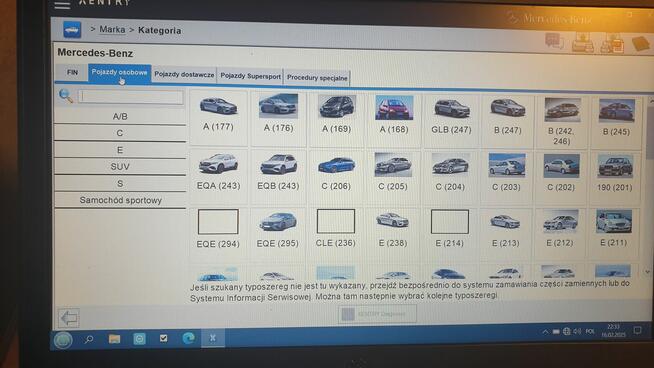Screen dimensions: 654x368
Task: Focus the model search input field
Action: 131,97
